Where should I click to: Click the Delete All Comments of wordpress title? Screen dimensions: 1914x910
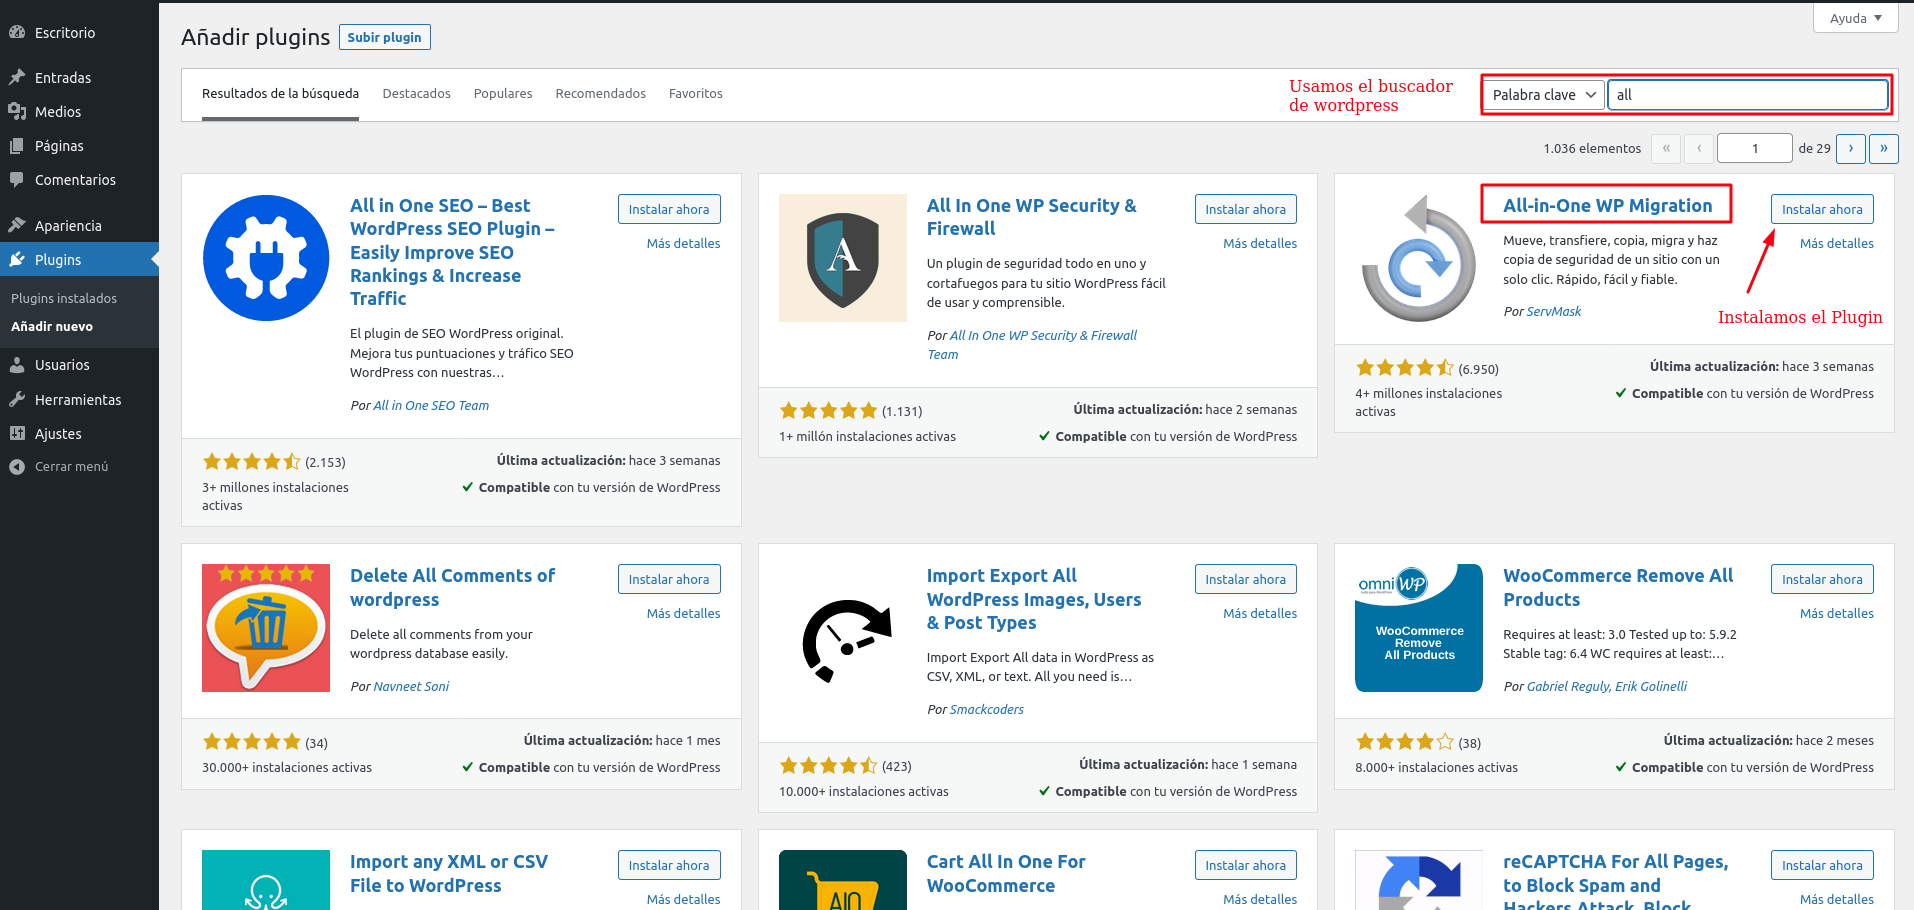click(x=452, y=587)
